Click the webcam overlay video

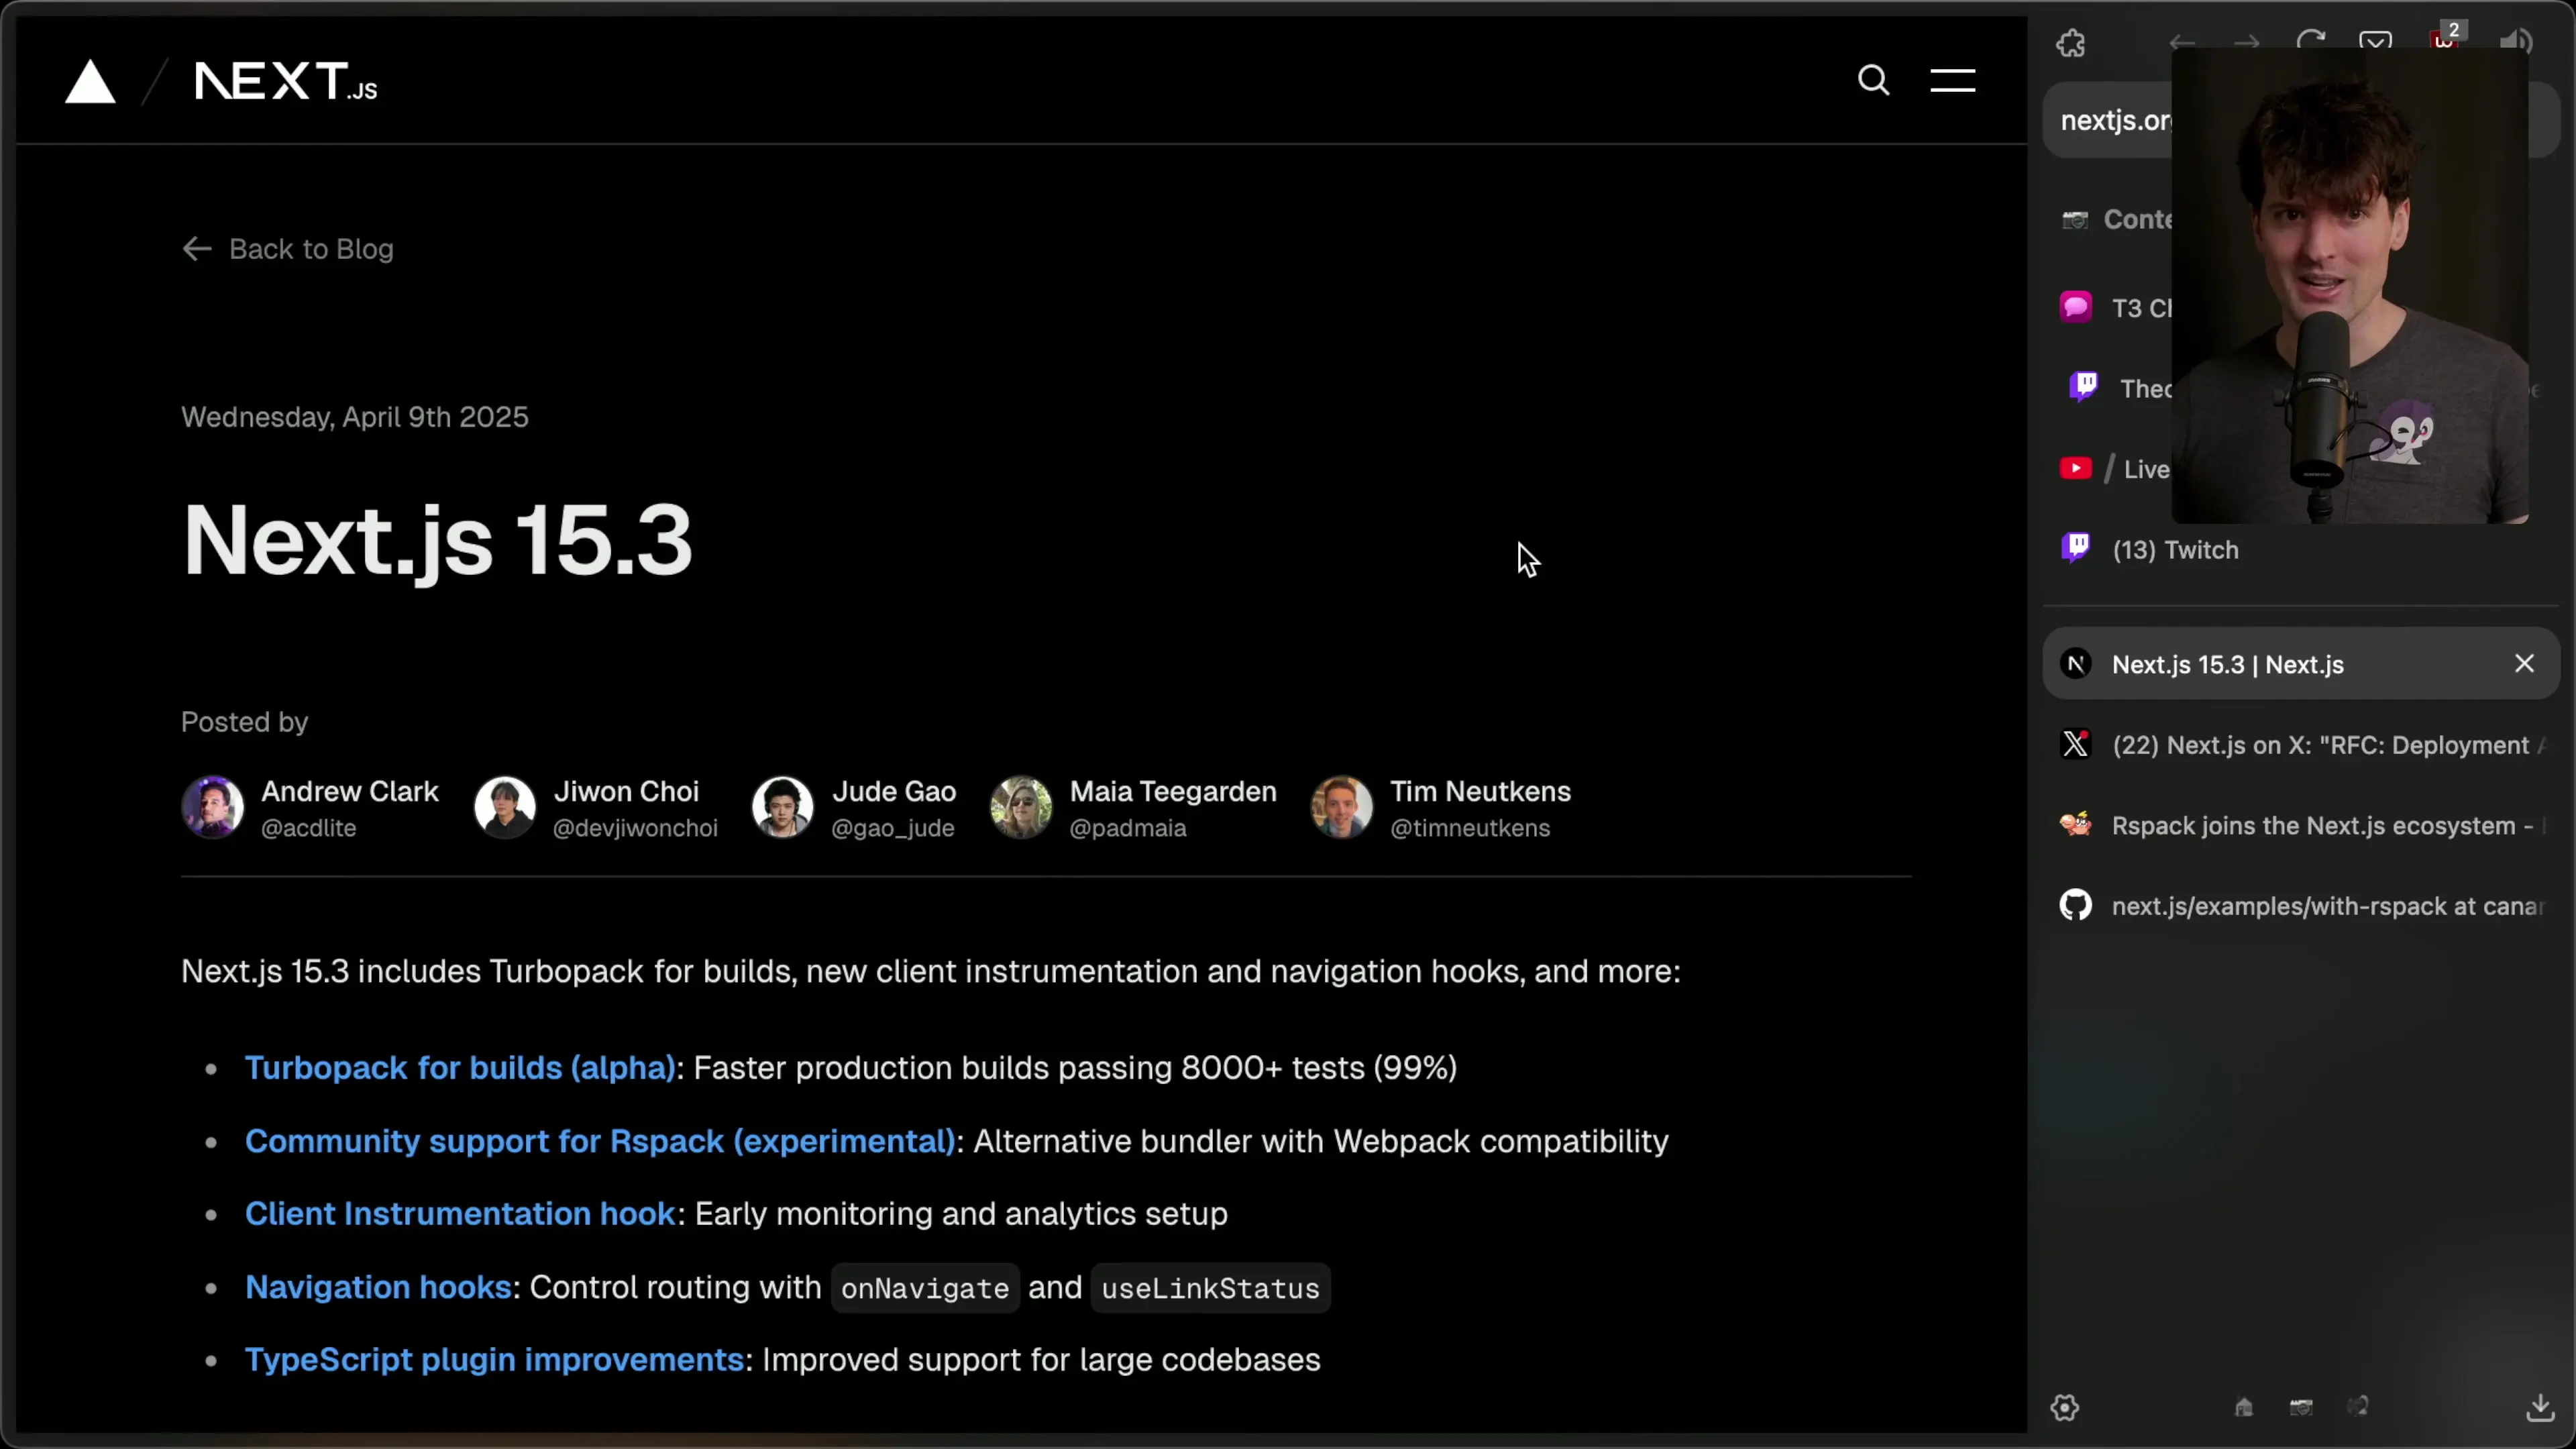point(2350,285)
